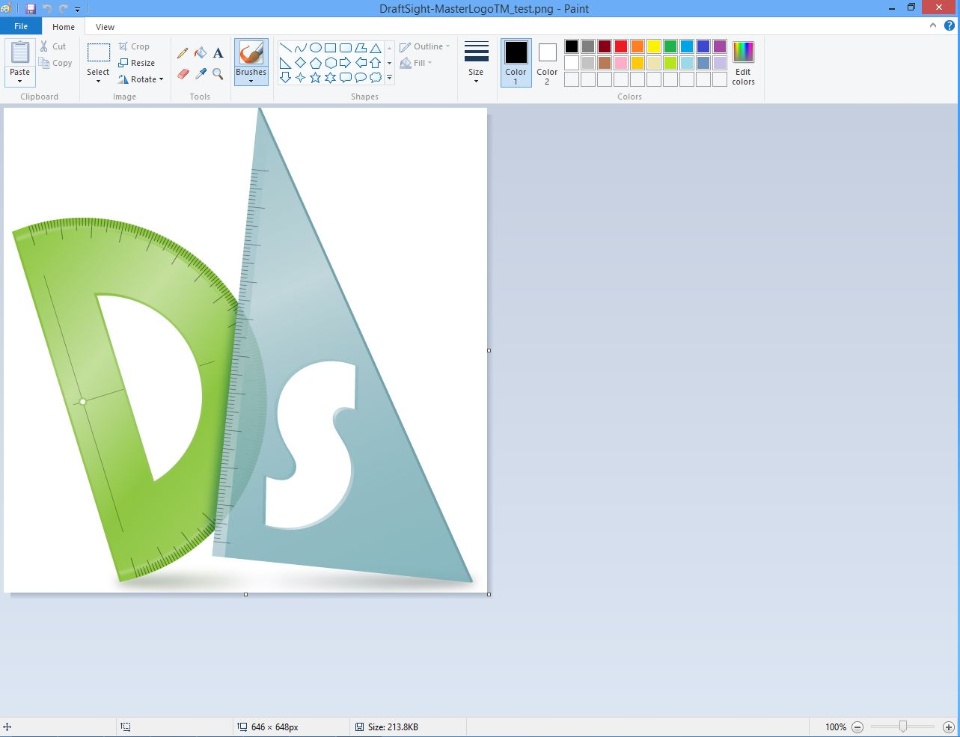The image size is (960, 737).
Task: Select the Pencil tool
Action: pos(182,53)
